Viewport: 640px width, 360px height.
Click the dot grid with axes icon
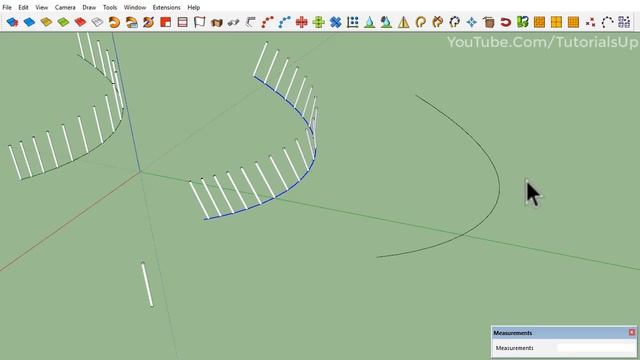[353, 22]
